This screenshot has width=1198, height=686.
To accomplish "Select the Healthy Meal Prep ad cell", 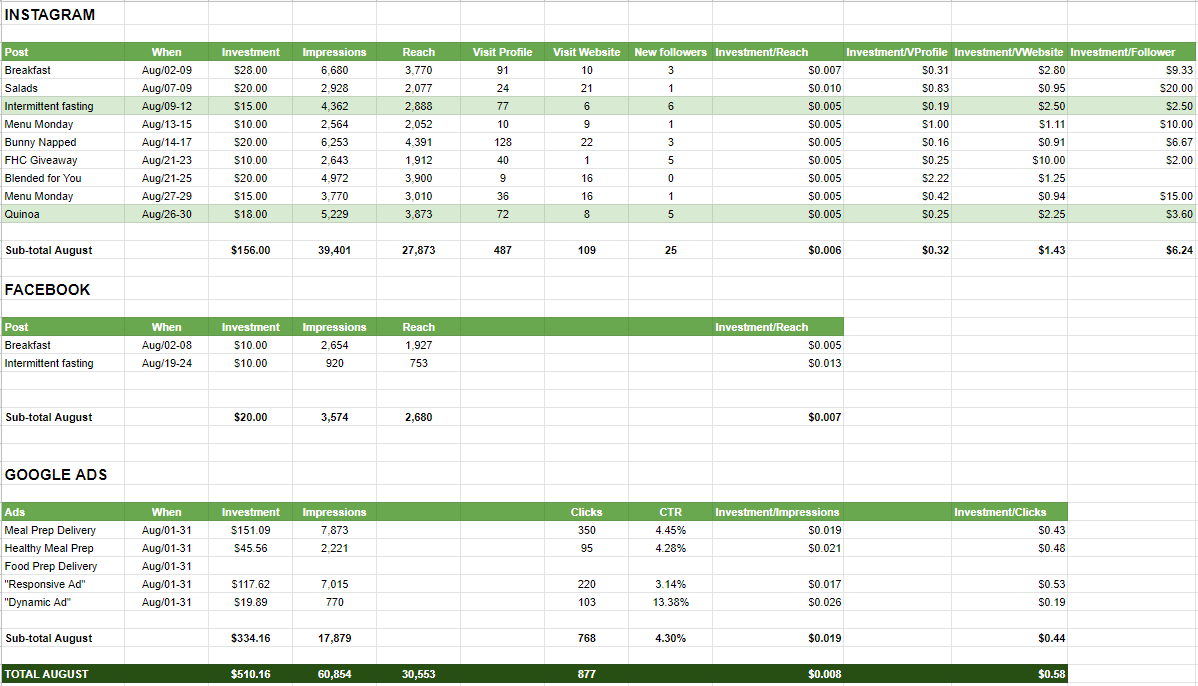I will 49,548.
